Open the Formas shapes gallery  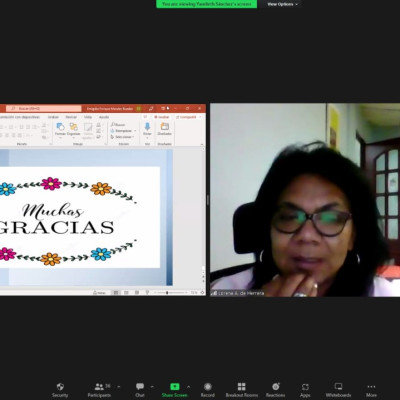(x=60, y=129)
